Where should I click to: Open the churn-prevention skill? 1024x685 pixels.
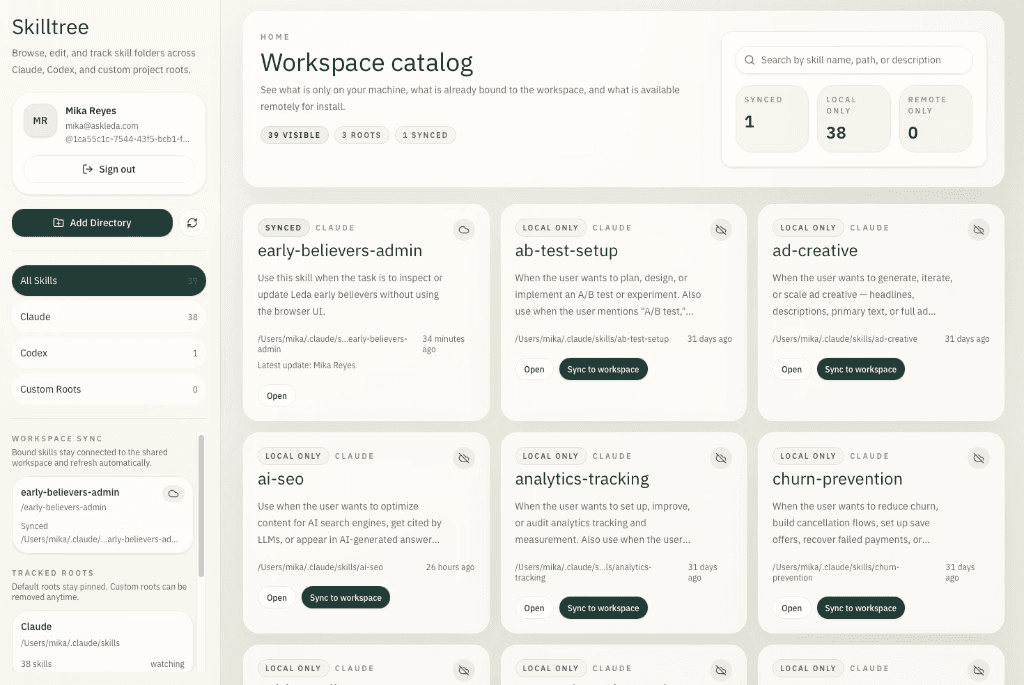[791, 607]
